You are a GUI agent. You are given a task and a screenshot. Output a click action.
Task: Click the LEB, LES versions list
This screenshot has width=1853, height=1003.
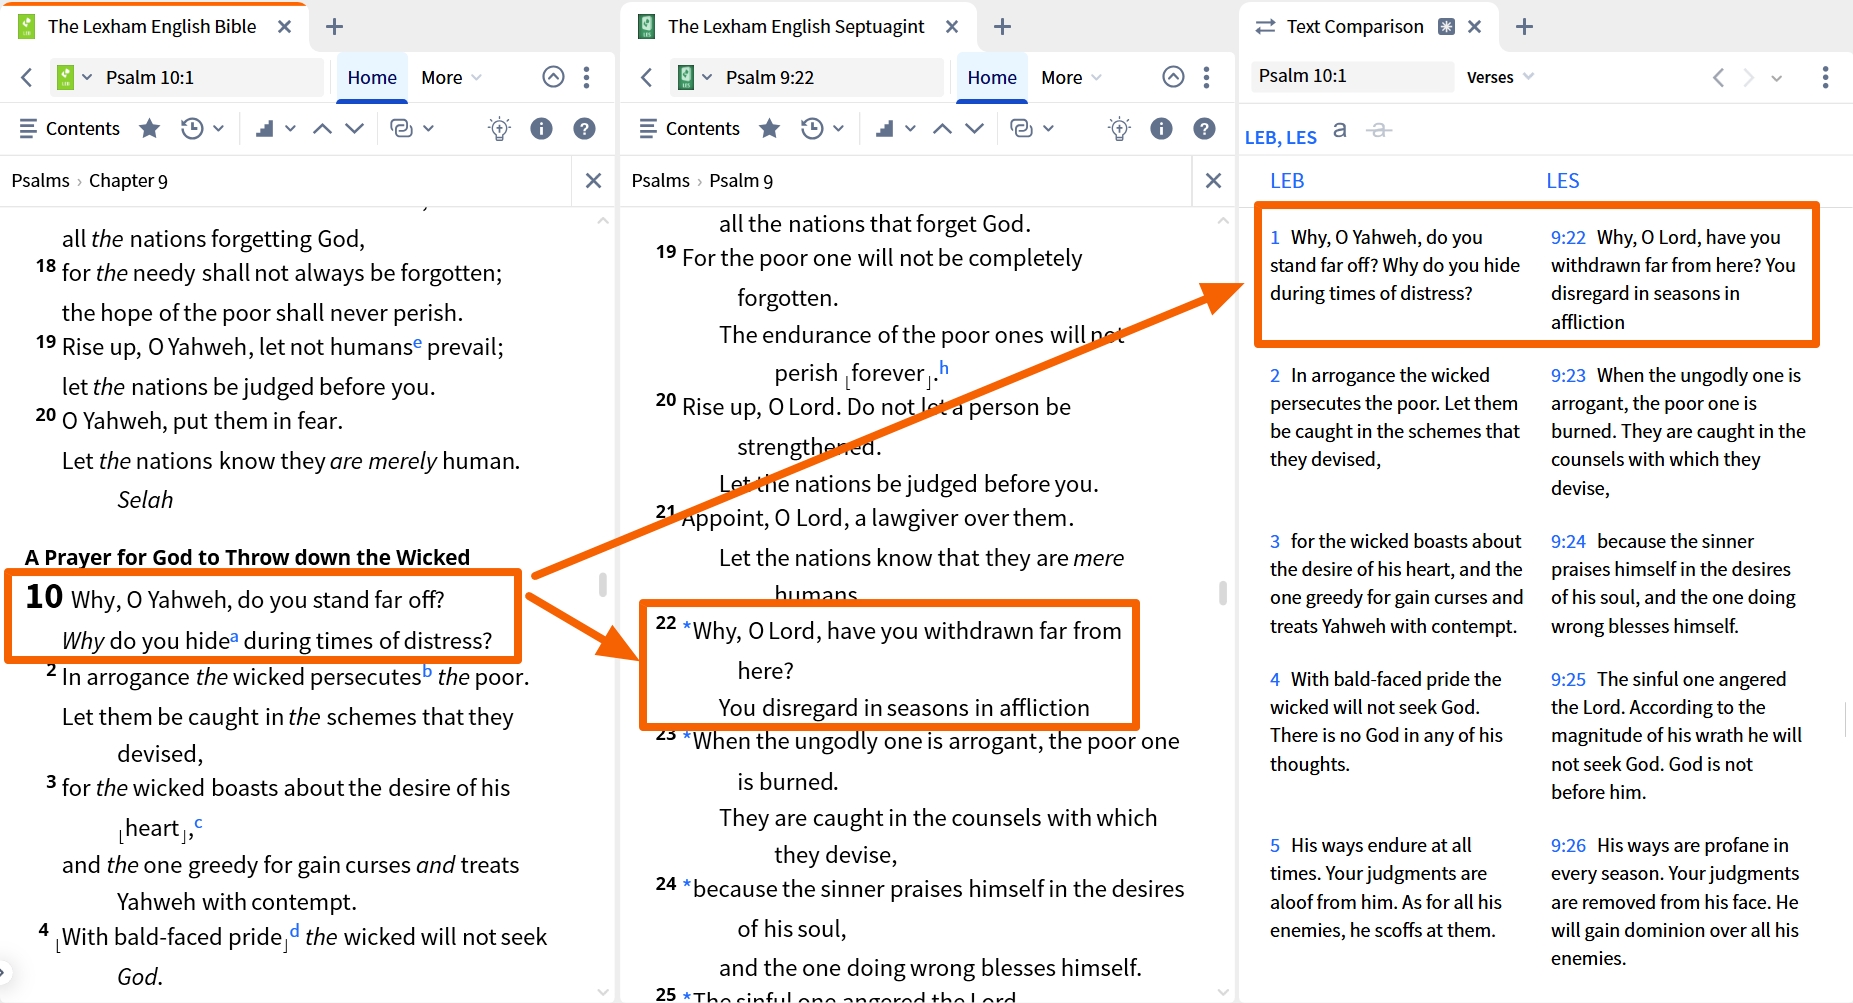click(x=1280, y=137)
